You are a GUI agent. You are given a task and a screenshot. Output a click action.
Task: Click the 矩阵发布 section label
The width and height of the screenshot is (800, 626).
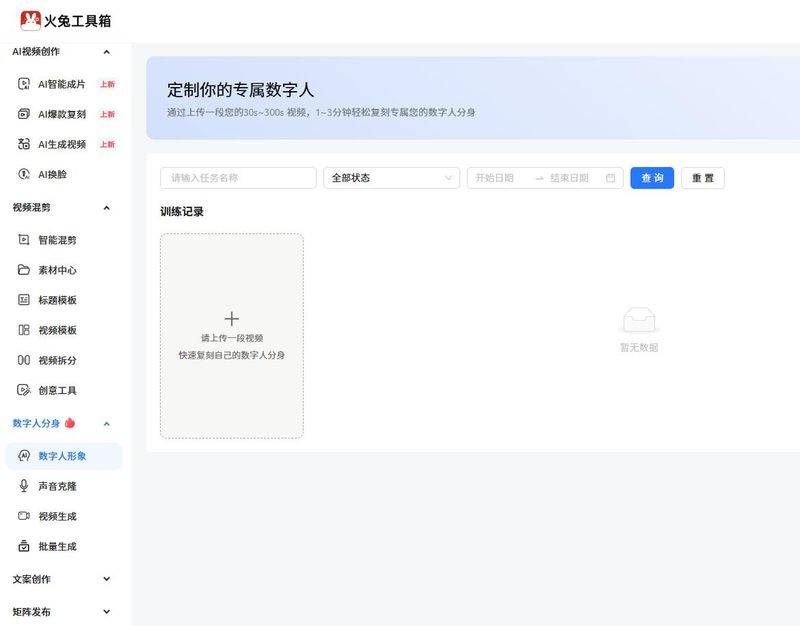(32, 612)
